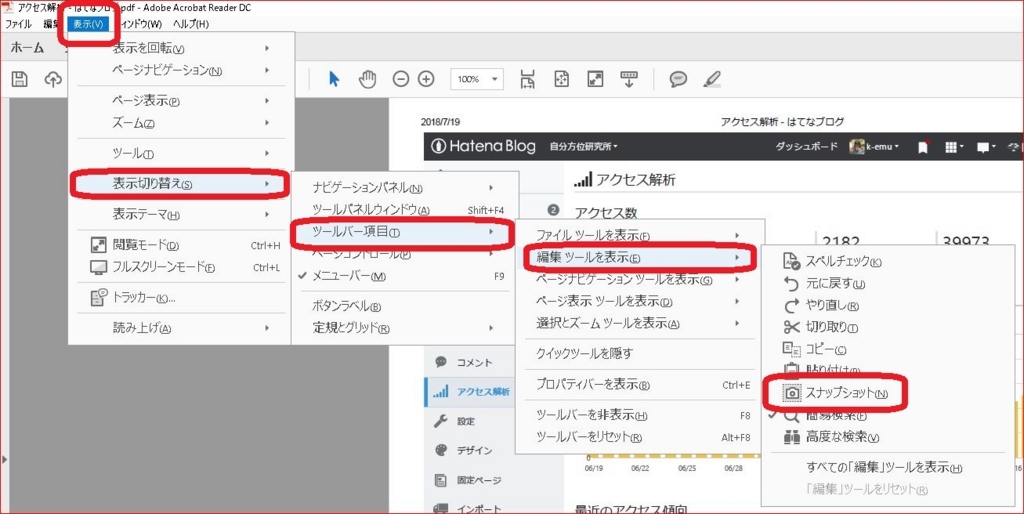
Task: Click ボタンラベル entry
Action: (x=405, y=306)
